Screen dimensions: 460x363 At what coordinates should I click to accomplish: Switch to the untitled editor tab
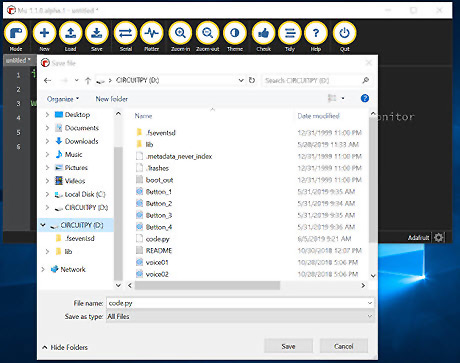click(x=18, y=60)
